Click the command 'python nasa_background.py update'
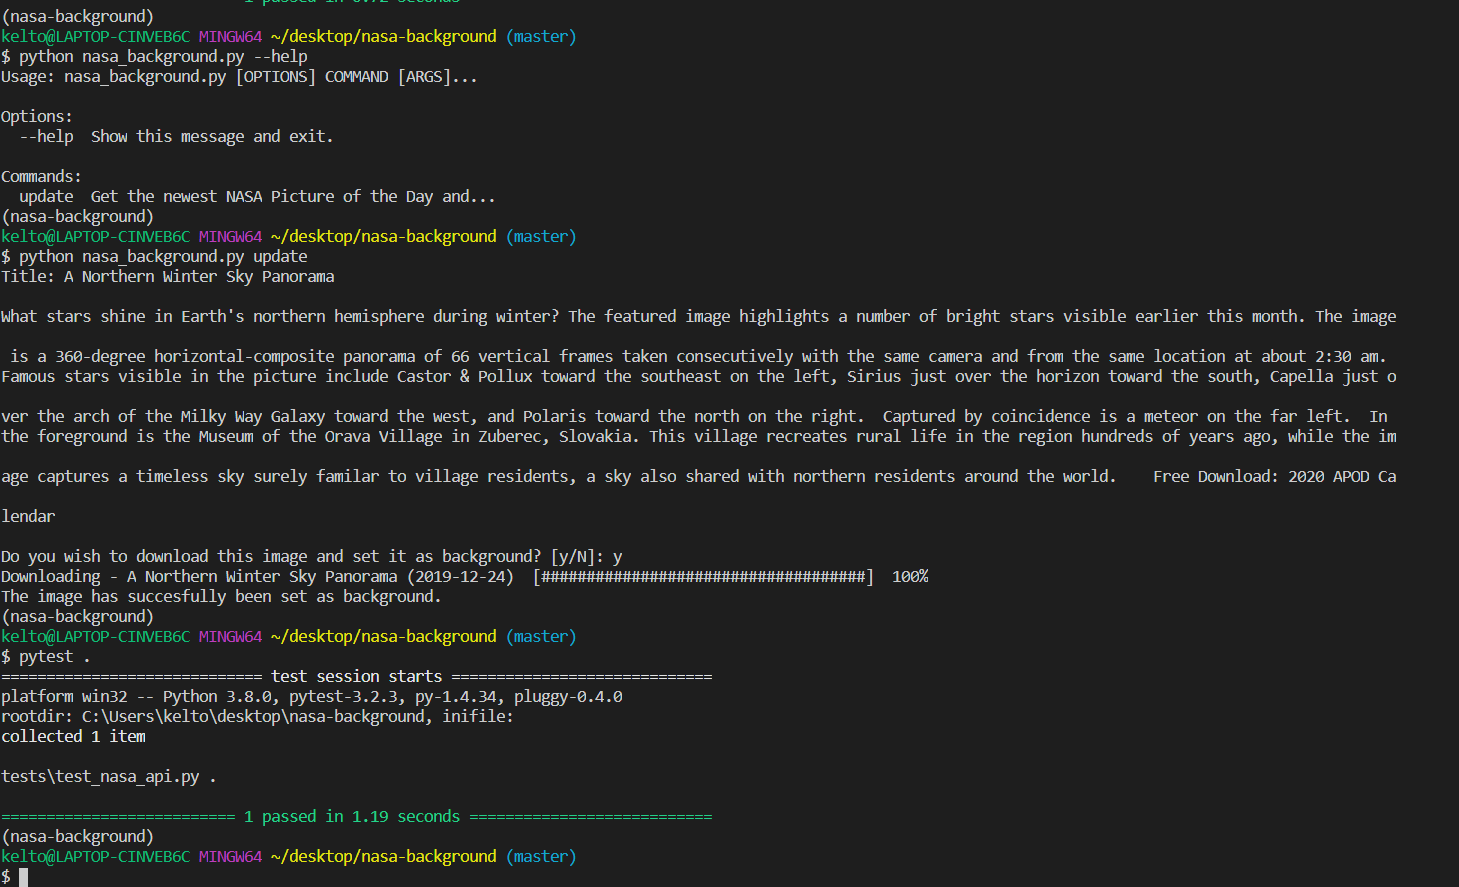The width and height of the screenshot is (1459, 887). click(163, 257)
